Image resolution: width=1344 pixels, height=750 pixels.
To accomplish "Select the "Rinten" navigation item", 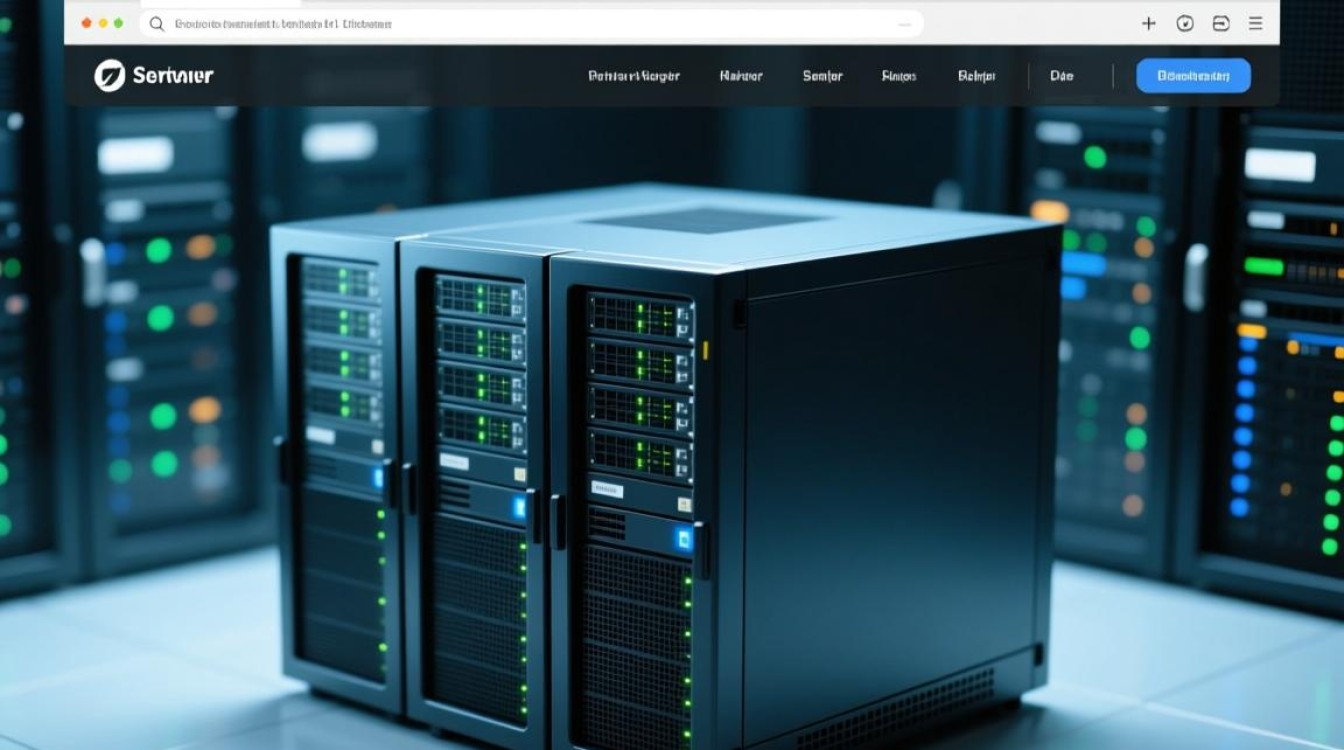I will 898,76.
